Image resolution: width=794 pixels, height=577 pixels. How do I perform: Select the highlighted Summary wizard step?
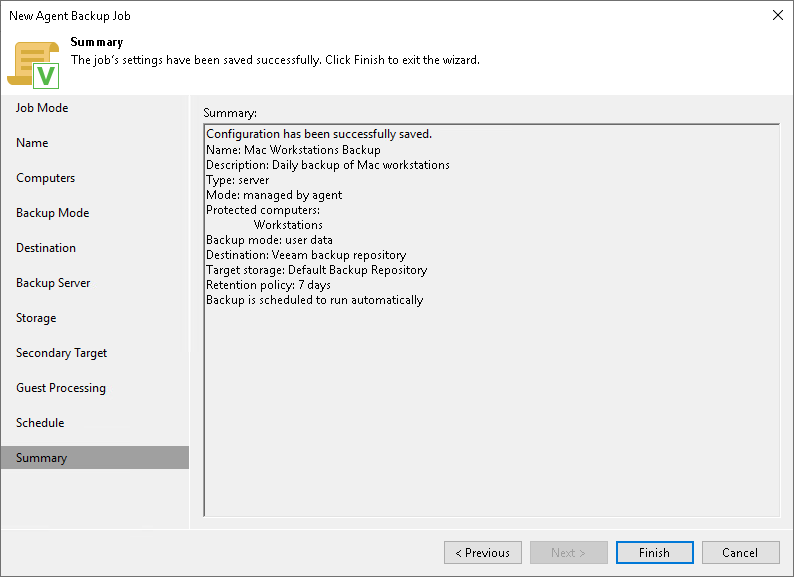coord(95,457)
